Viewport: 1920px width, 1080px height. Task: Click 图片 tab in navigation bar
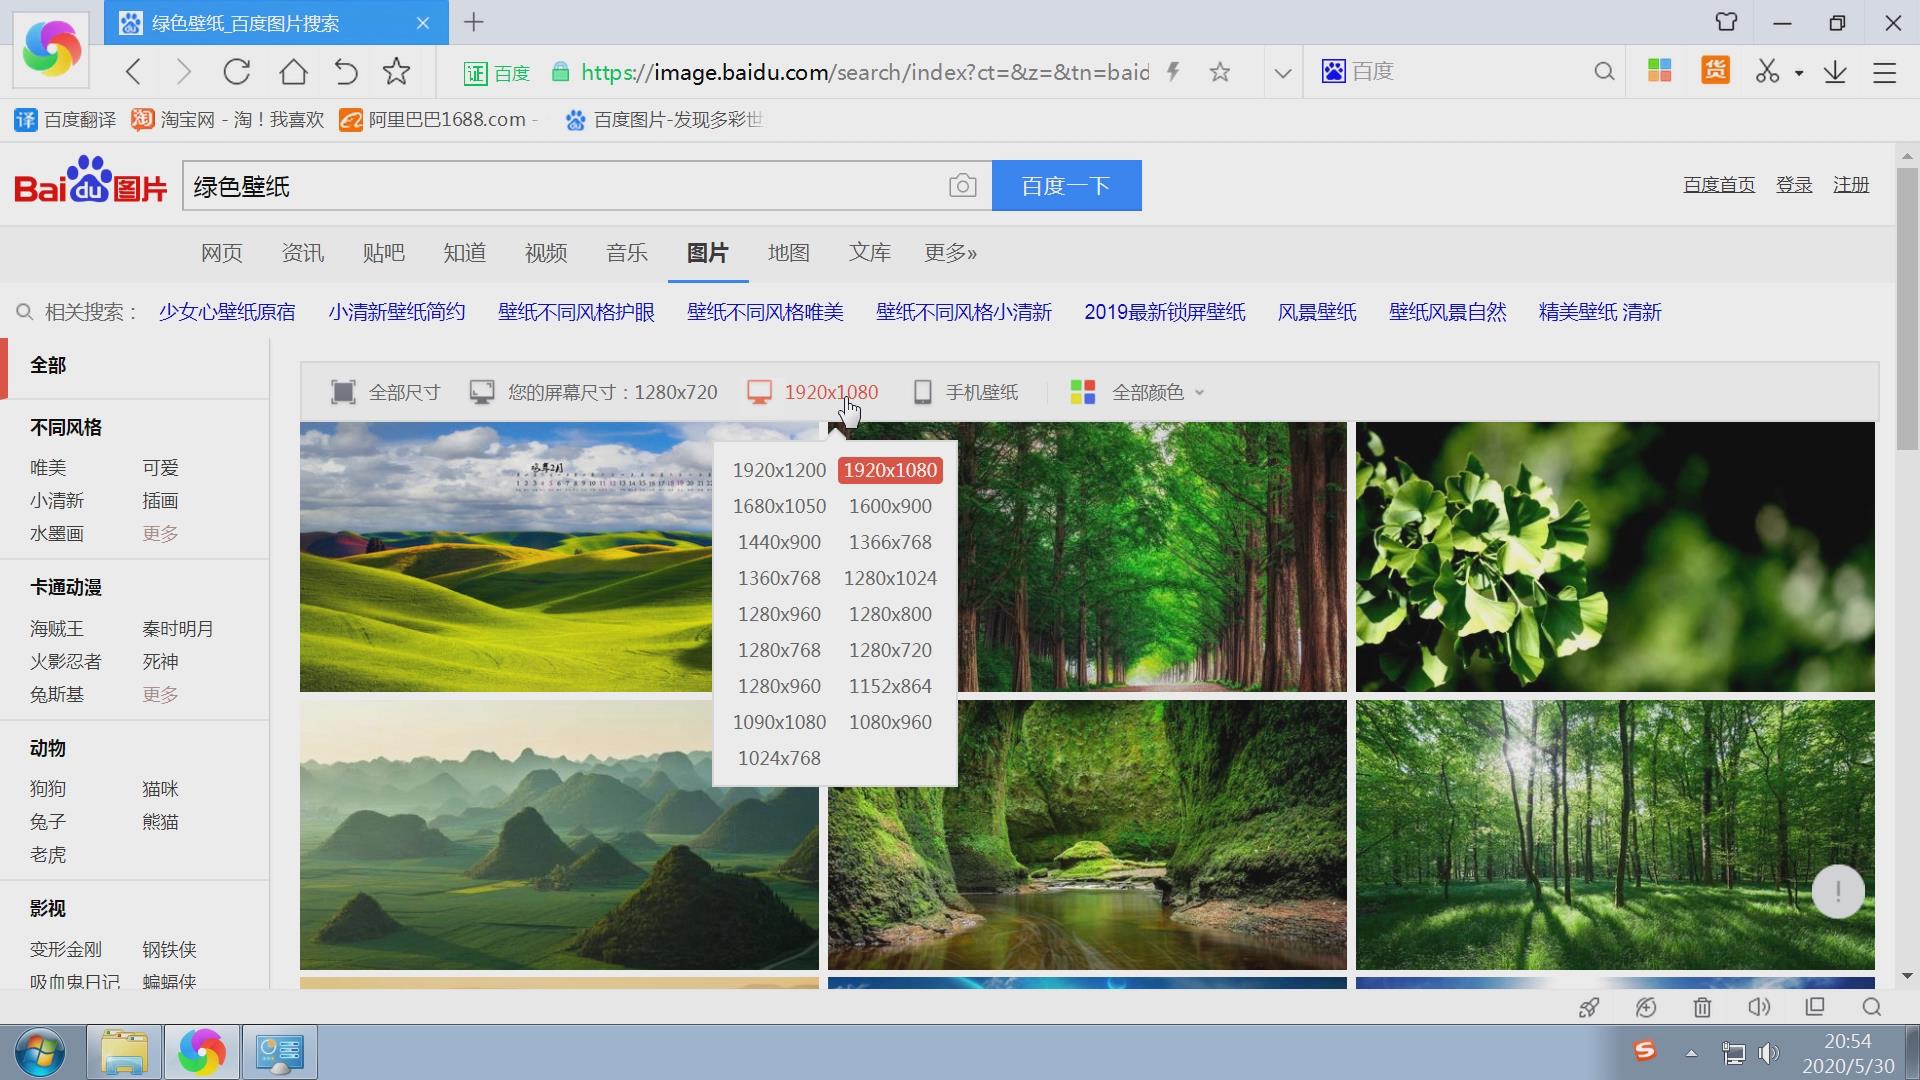pos(707,251)
